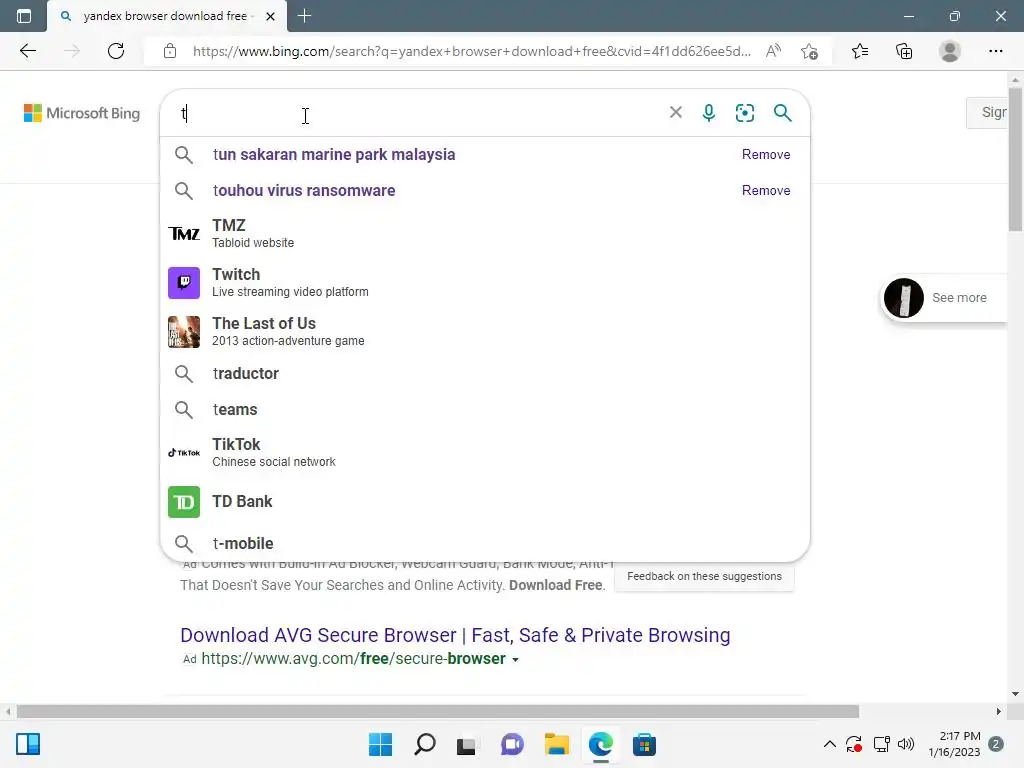Open File Explorer from taskbar
This screenshot has height=768, width=1024.
[x=556, y=744]
